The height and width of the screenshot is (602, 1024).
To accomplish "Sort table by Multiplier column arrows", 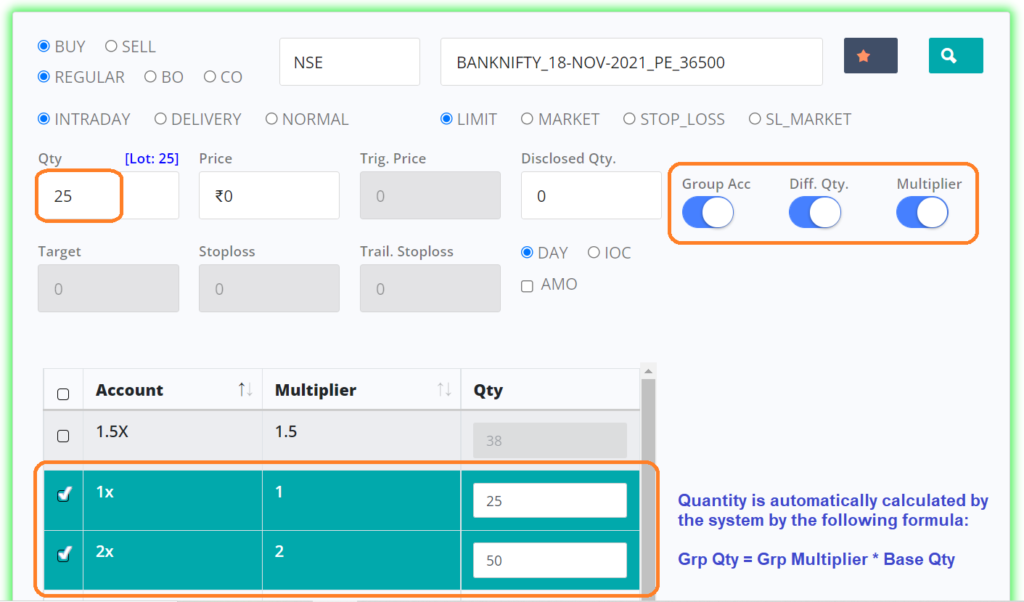I will (x=444, y=390).
